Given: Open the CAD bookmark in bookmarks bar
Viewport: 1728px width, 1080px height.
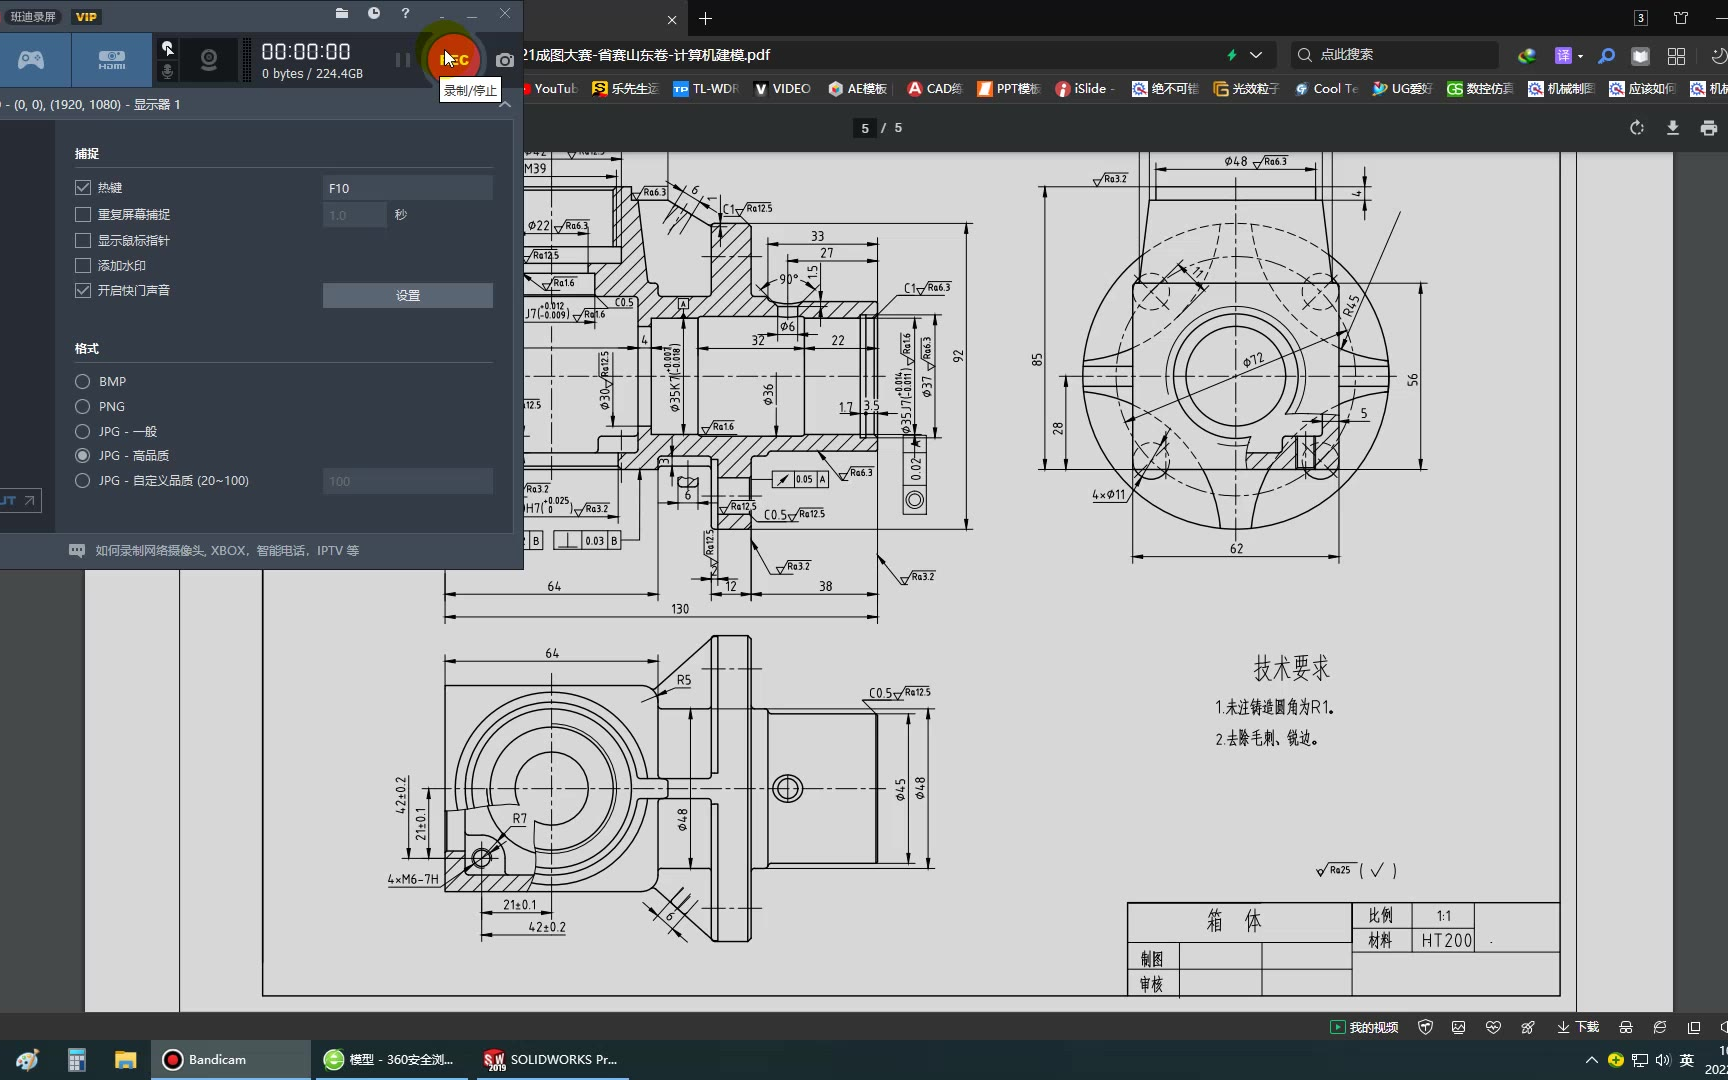Looking at the screenshot, I should 934,89.
